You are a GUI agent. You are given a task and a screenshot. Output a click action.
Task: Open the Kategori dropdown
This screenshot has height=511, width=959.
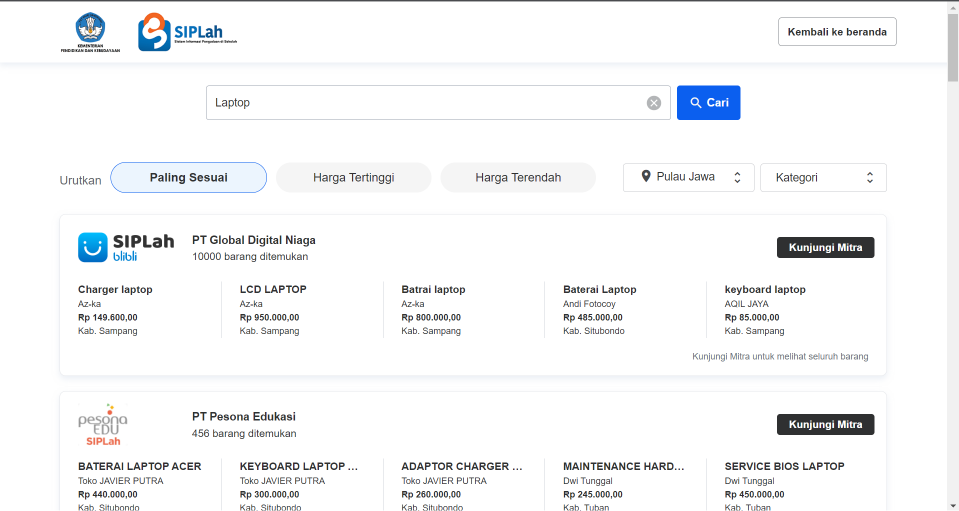[823, 177]
